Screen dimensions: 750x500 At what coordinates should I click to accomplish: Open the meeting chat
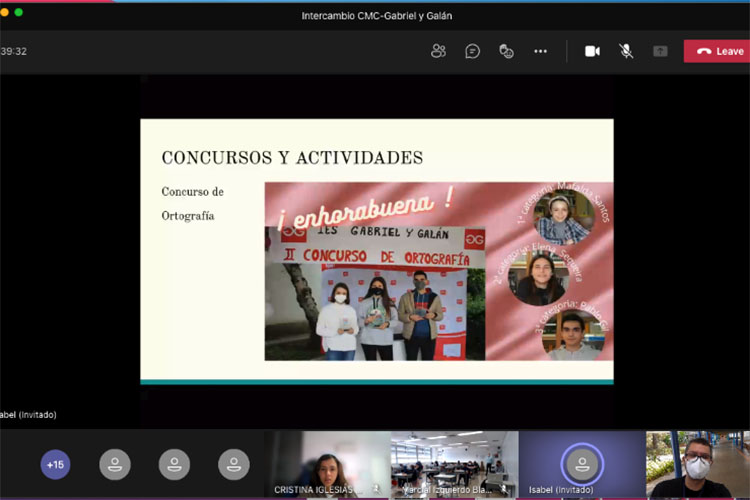473,51
